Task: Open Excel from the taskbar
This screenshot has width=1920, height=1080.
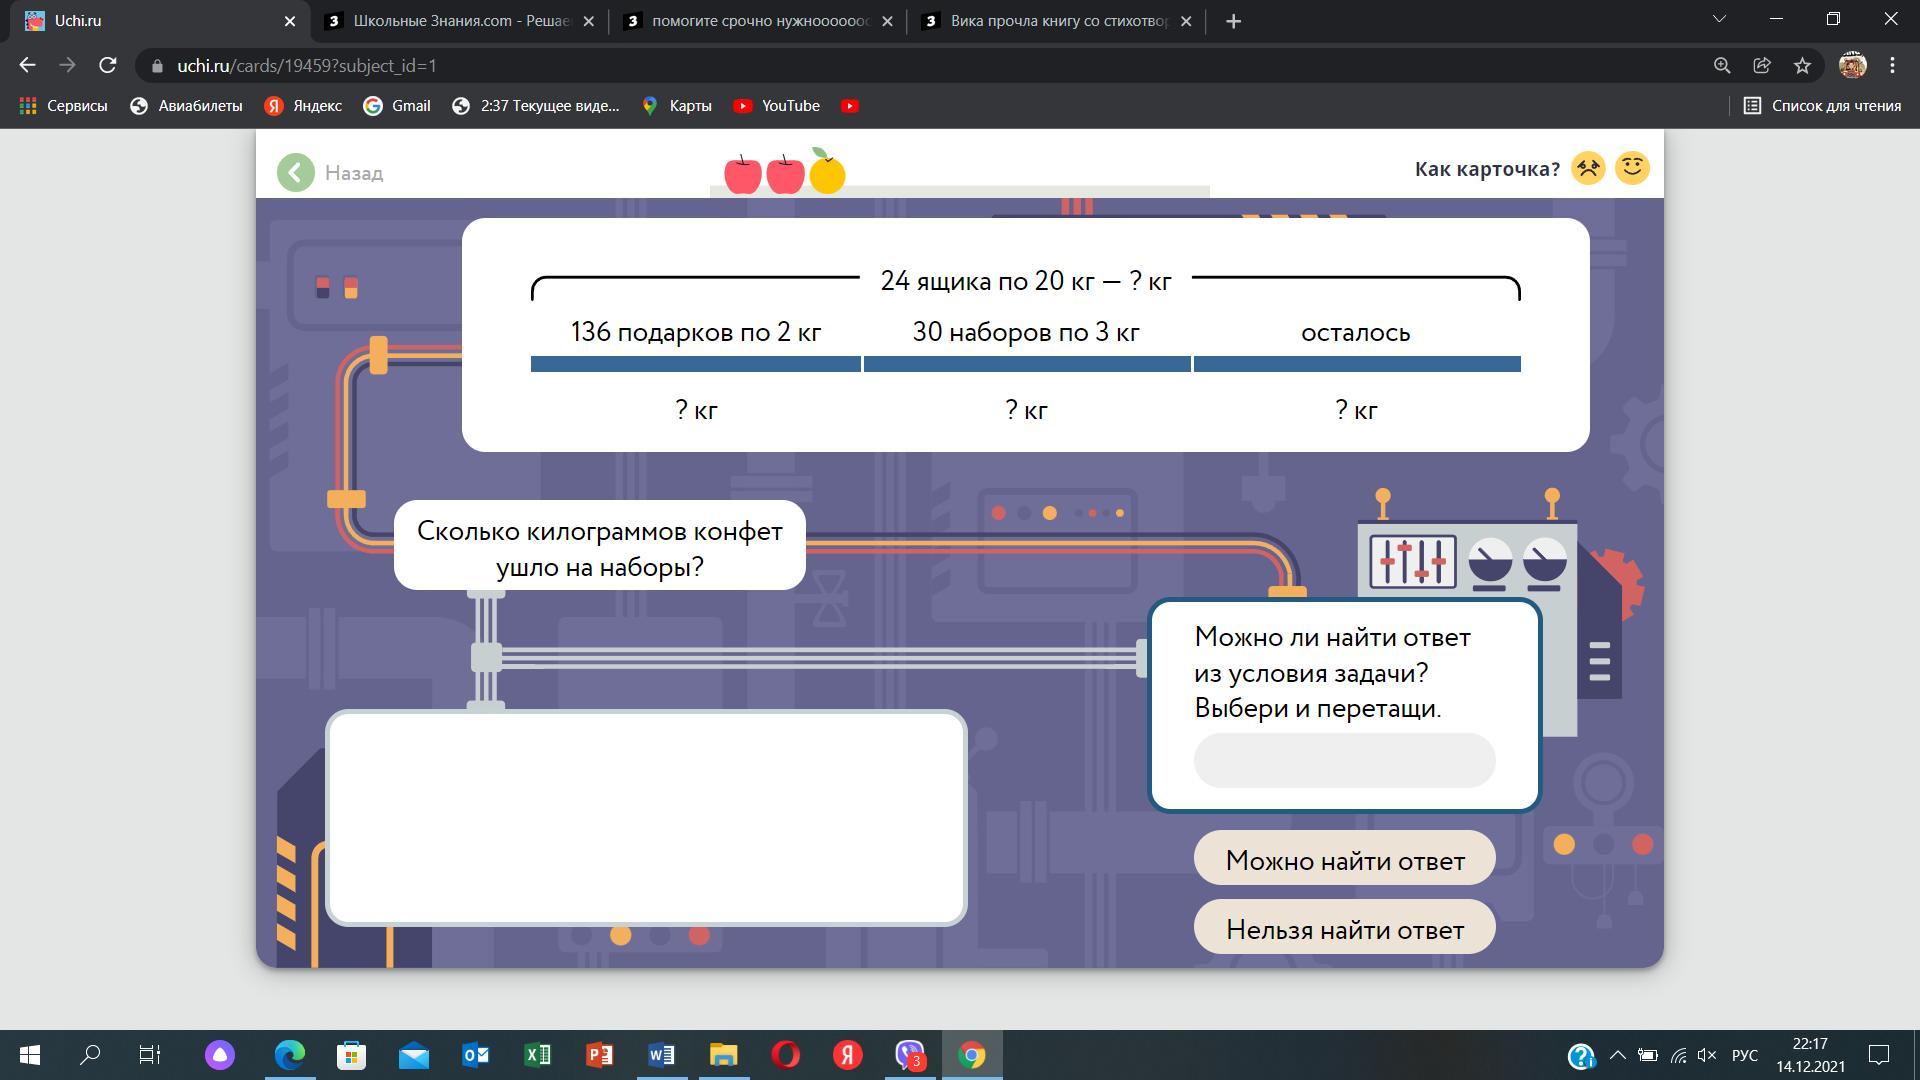Action: coord(538,1055)
